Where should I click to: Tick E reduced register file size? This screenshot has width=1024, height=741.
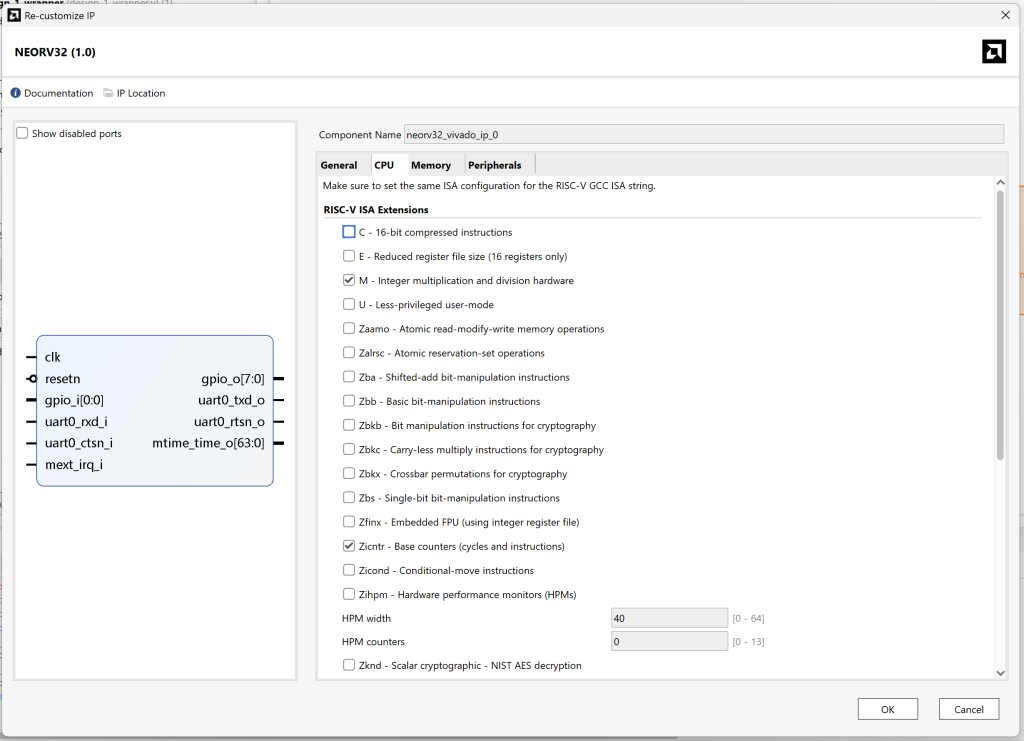pos(349,256)
